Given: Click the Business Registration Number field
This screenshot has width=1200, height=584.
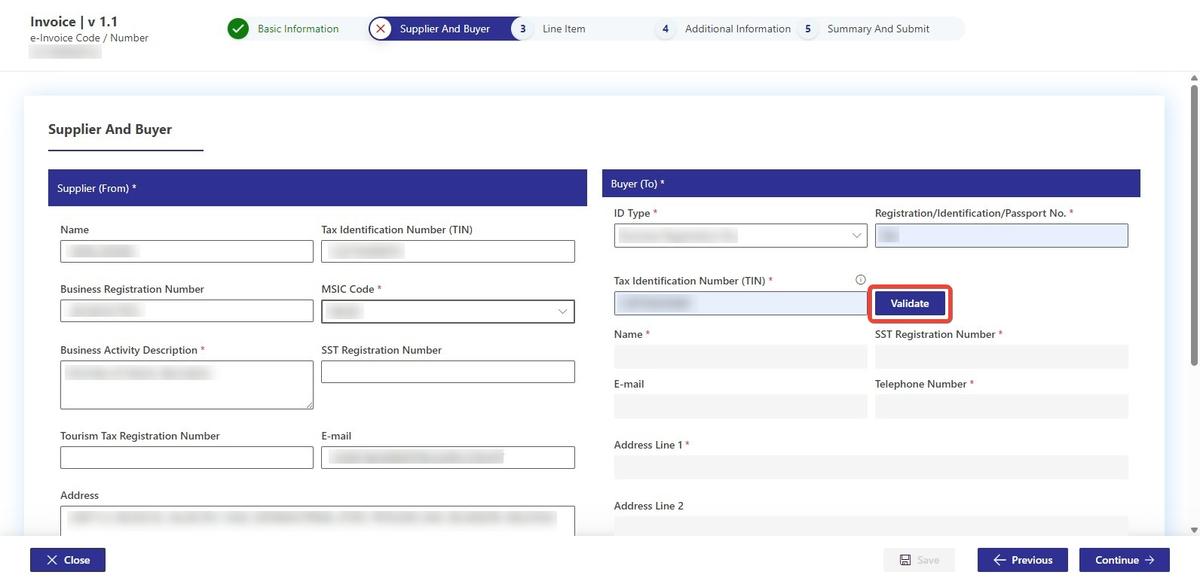Looking at the screenshot, I should (x=187, y=311).
